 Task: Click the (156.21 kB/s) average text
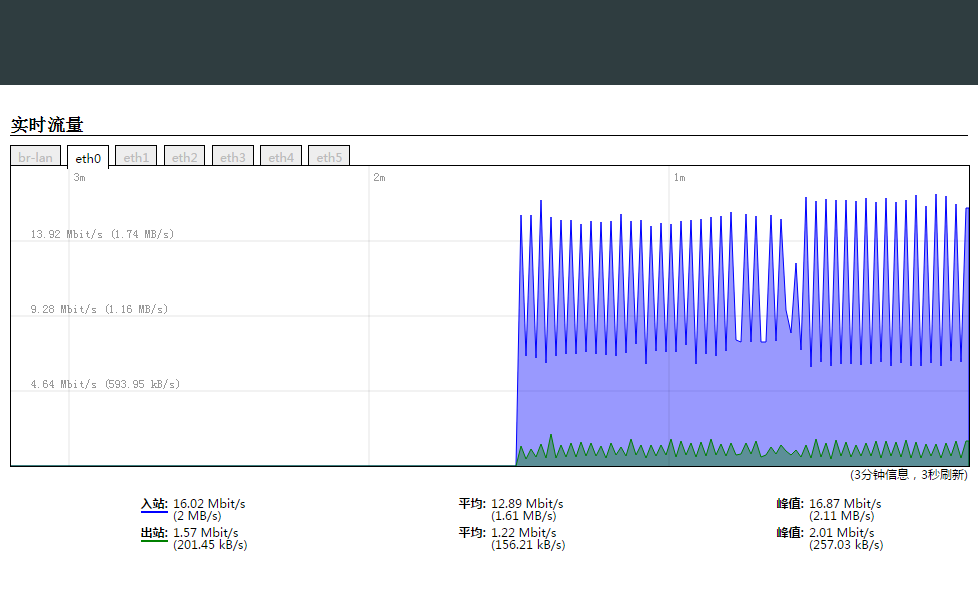coord(528,545)
